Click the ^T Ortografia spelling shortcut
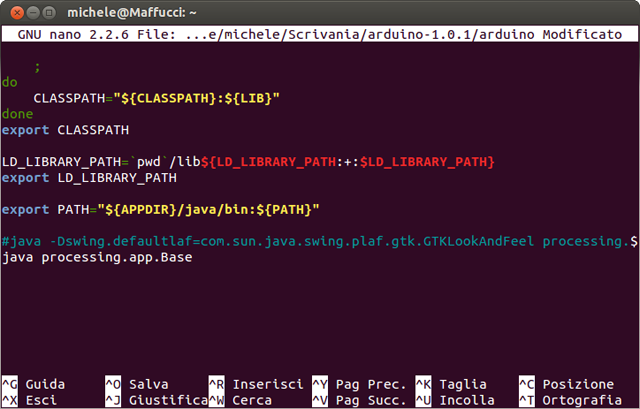The height and width of the screenshot is (409, 640). pyautogui.click(x=570, y=400)
